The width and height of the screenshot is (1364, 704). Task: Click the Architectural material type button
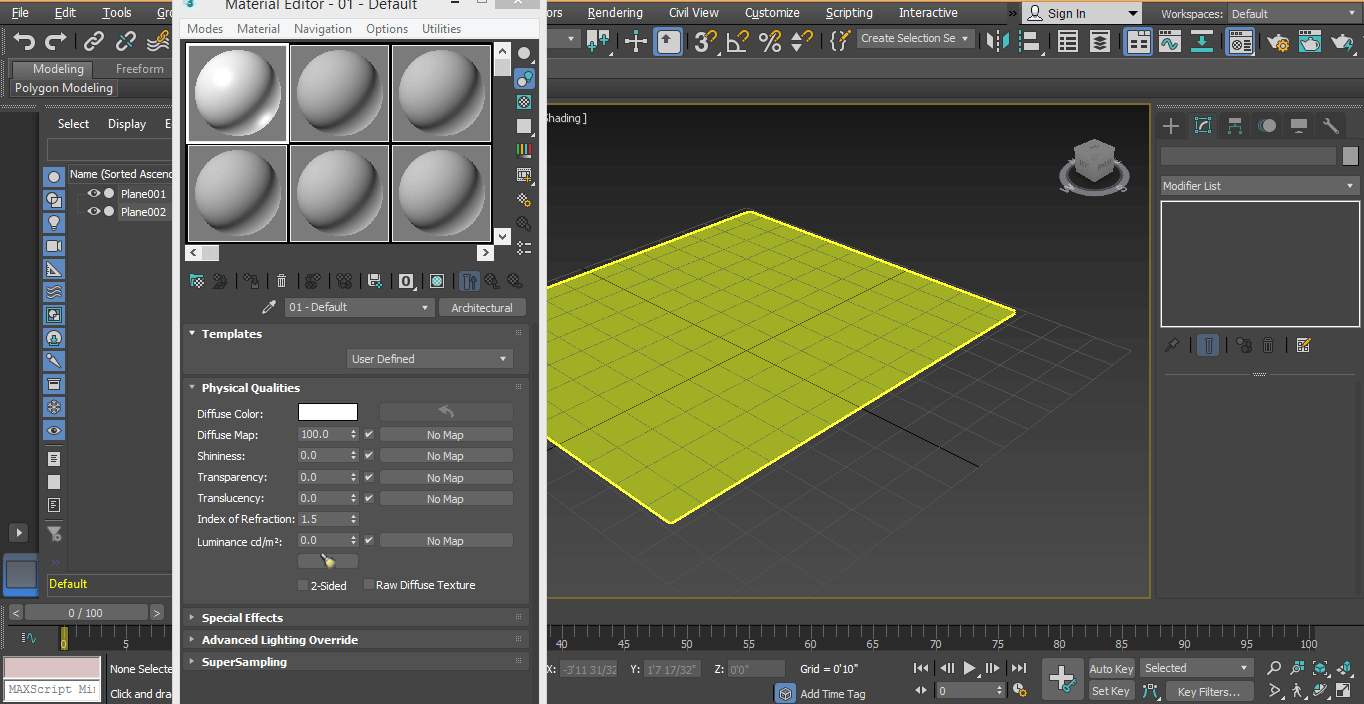[x=482, y=308]
